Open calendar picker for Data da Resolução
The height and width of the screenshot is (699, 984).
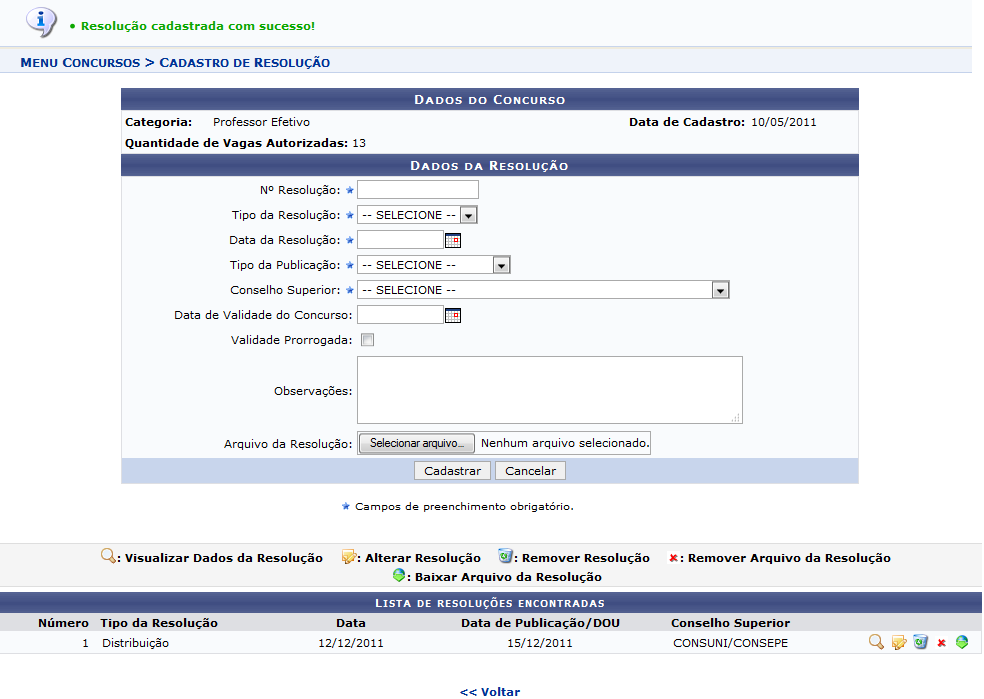pos(453,240)
